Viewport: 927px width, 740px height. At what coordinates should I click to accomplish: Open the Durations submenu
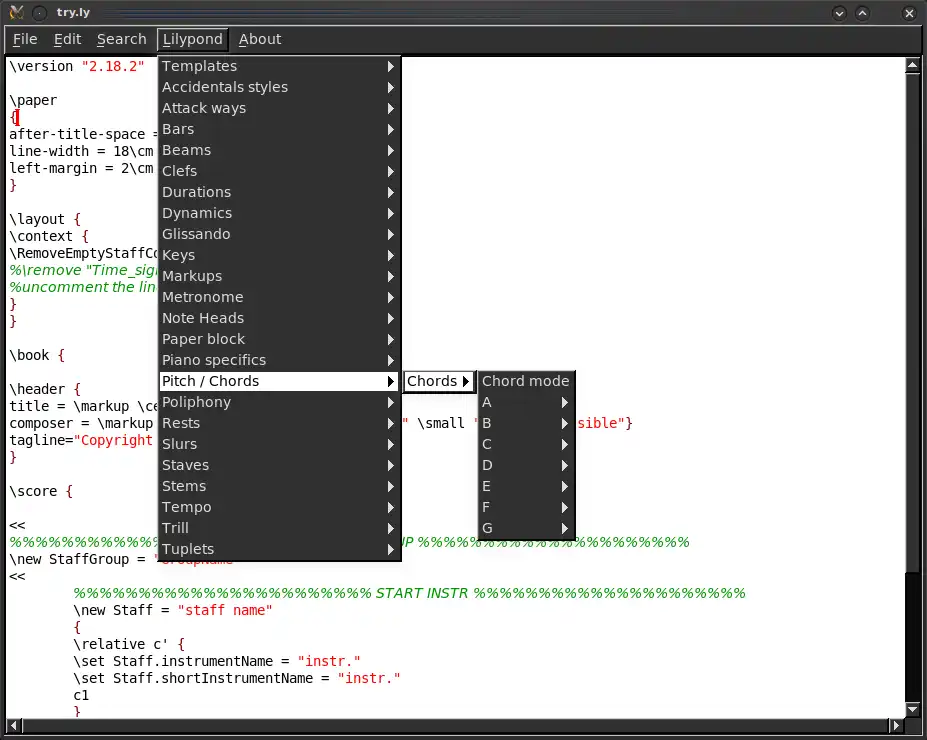point(279,192)
